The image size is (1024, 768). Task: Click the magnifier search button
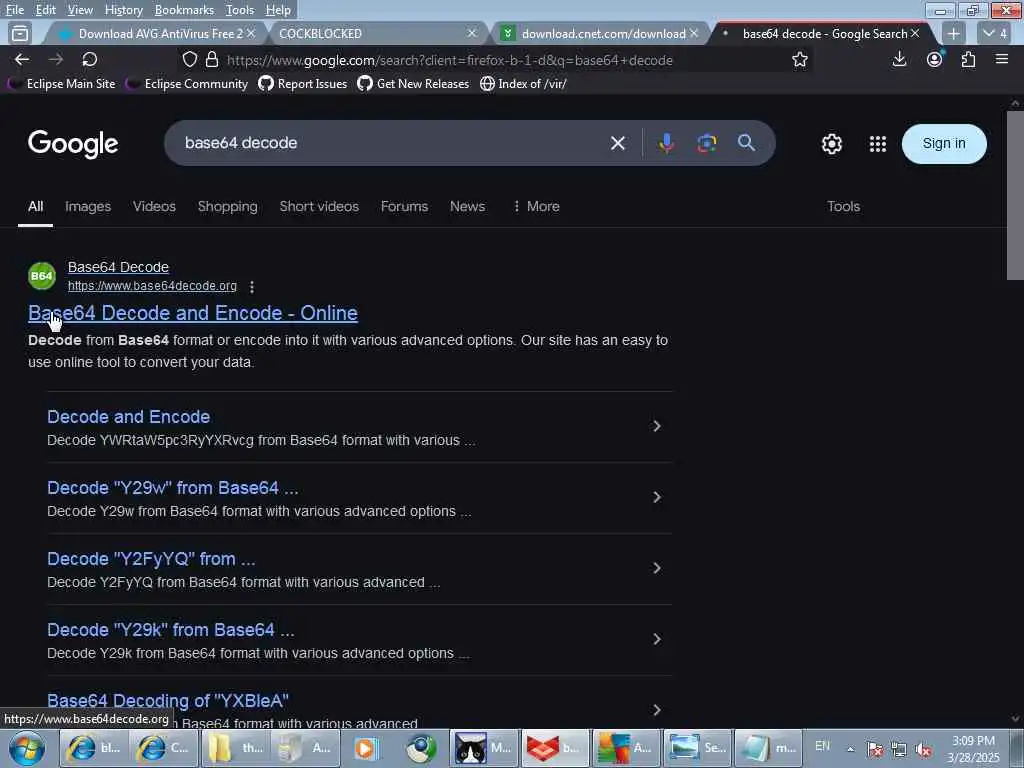point(746,142)
